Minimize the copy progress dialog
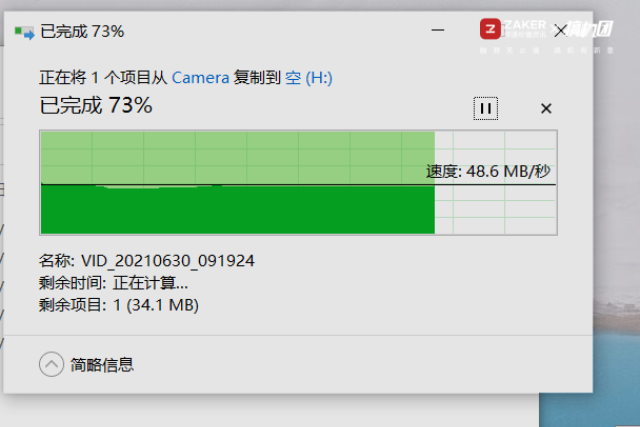 (438, 30)
